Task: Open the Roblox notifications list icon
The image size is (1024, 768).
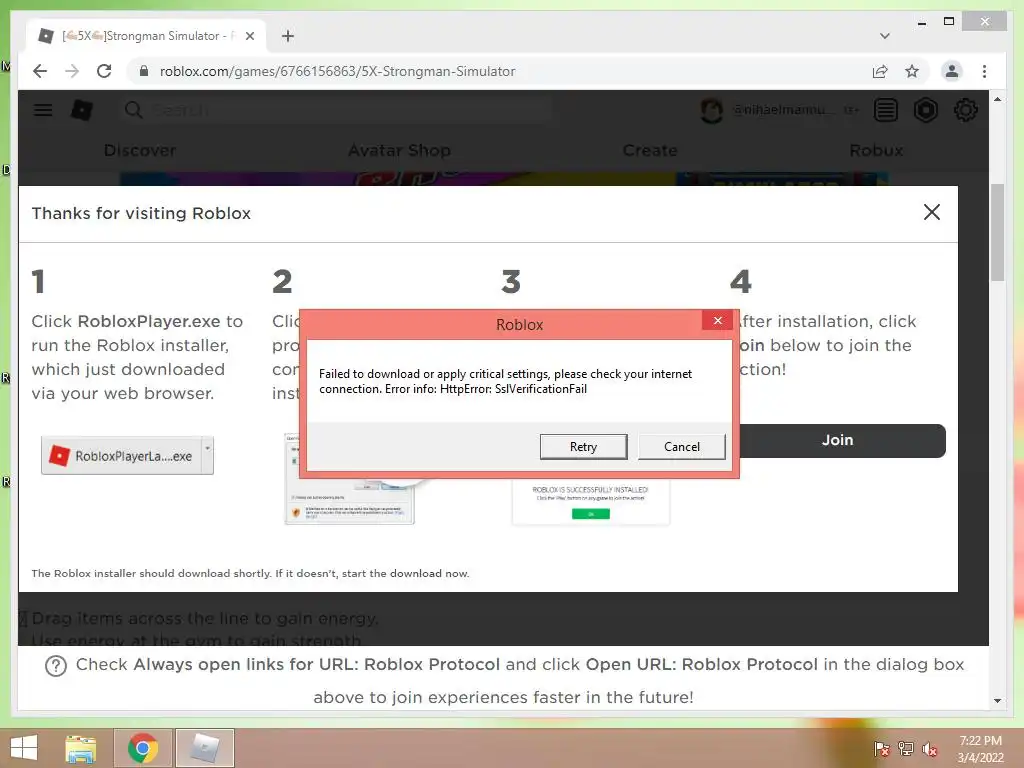Action: [886, 110]
